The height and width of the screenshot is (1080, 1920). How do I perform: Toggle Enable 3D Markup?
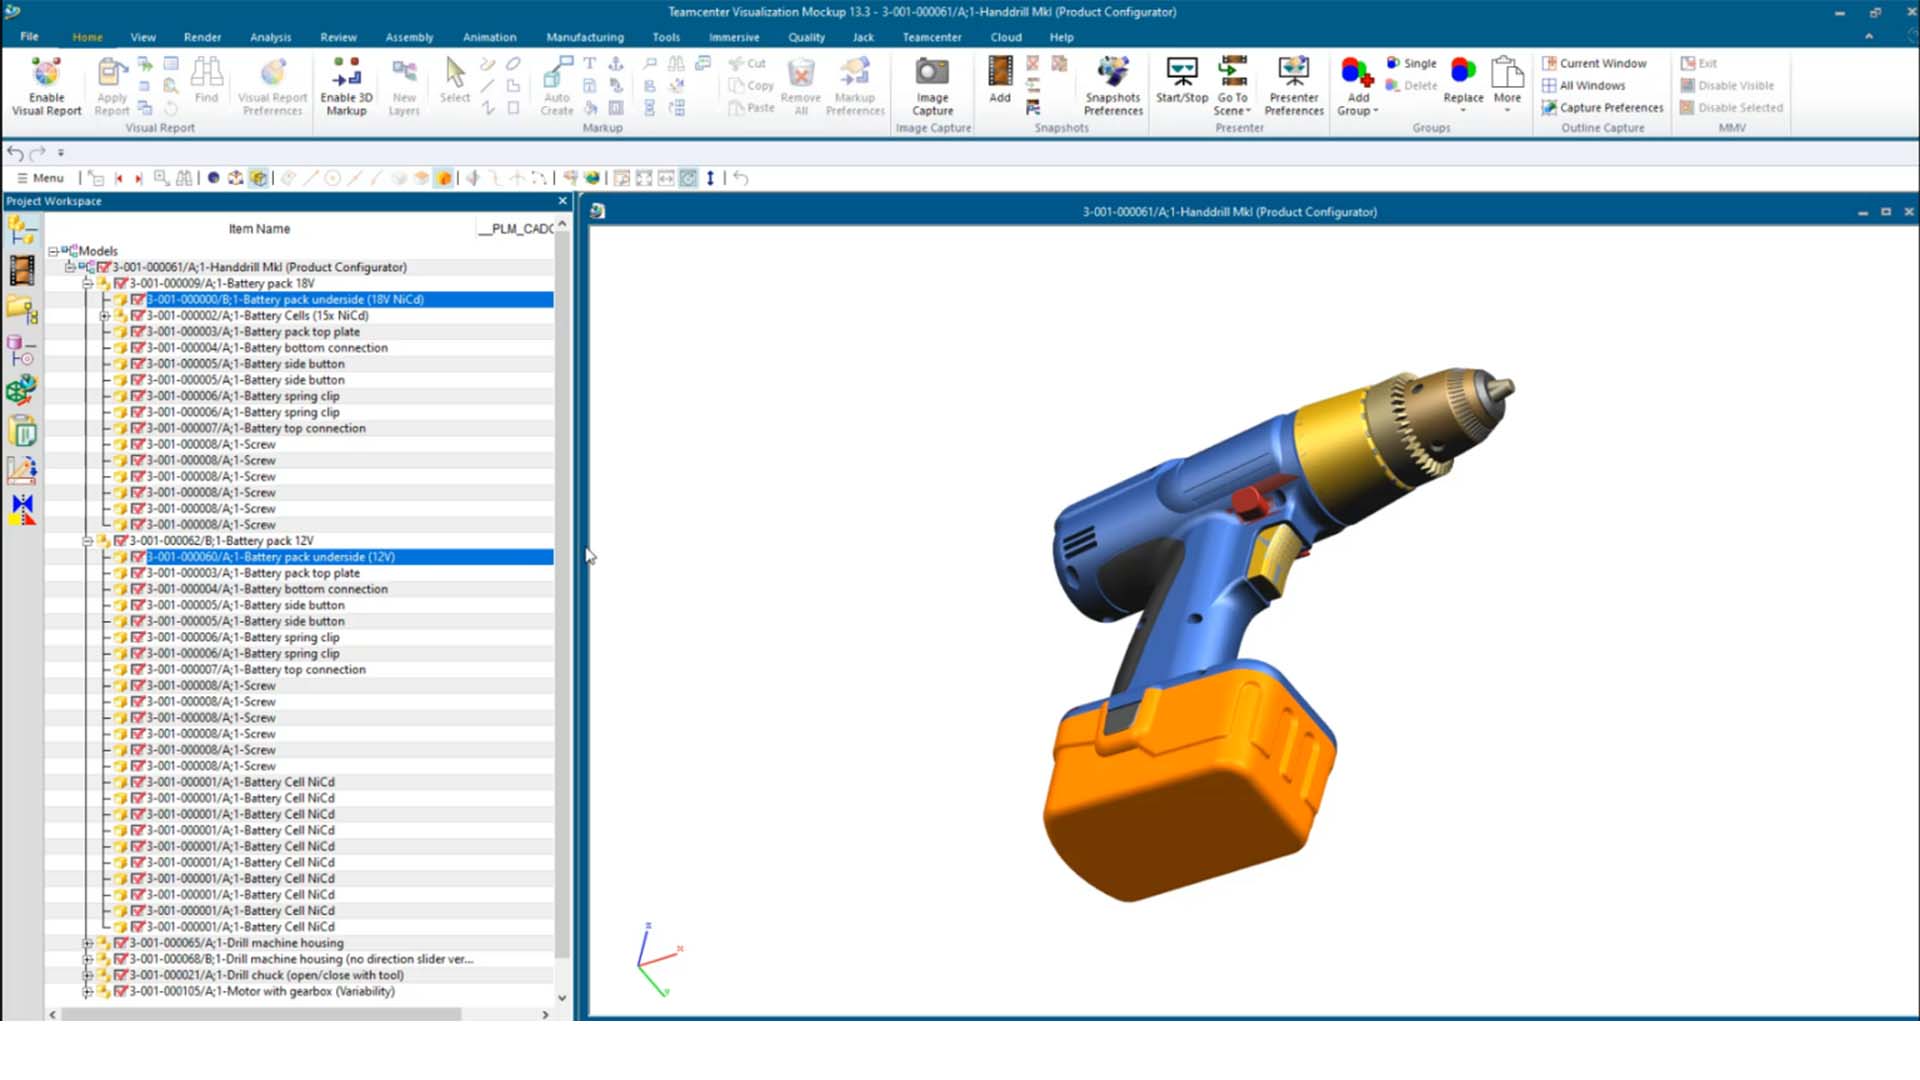pyautogui.click(x=346, y=85)
